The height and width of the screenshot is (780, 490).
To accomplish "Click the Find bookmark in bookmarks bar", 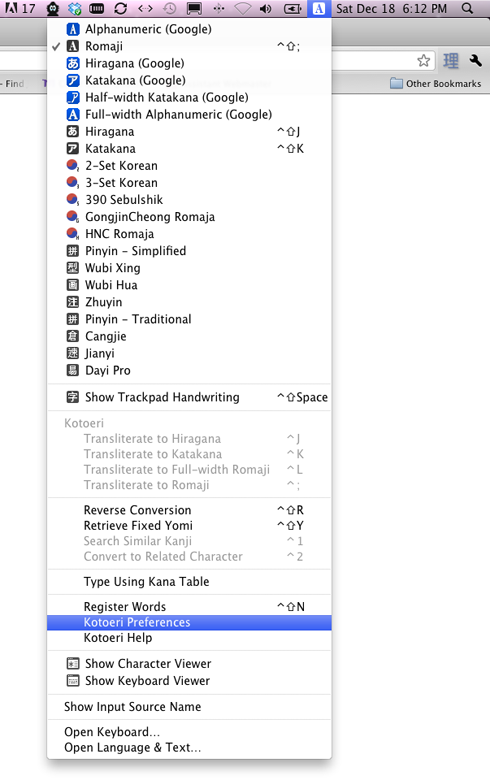I will click(x=13, y=84).
